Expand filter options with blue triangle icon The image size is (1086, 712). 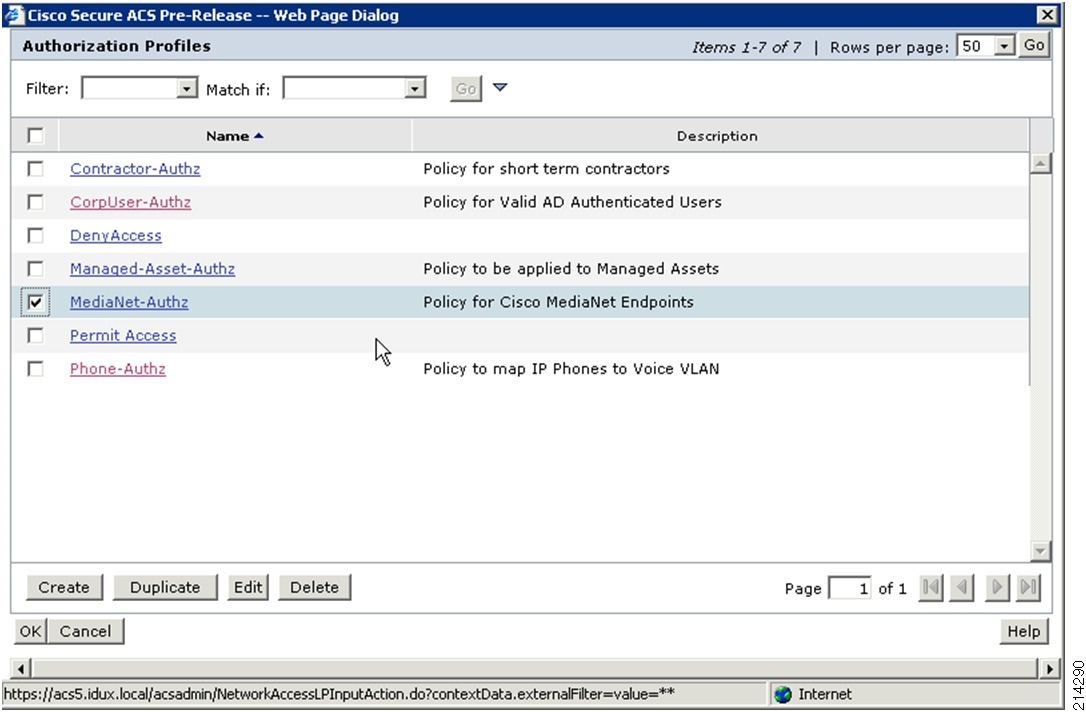(499, 88)
